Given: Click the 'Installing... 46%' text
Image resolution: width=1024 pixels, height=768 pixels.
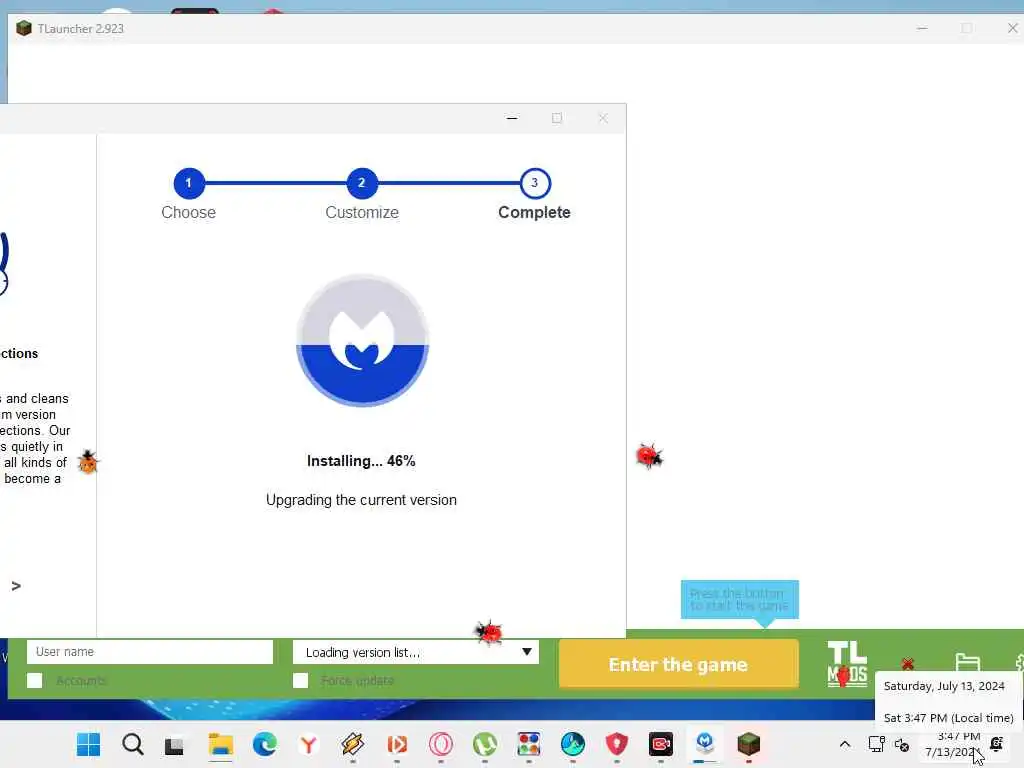Looking at the screenshot, I should (x=361, y=461).
